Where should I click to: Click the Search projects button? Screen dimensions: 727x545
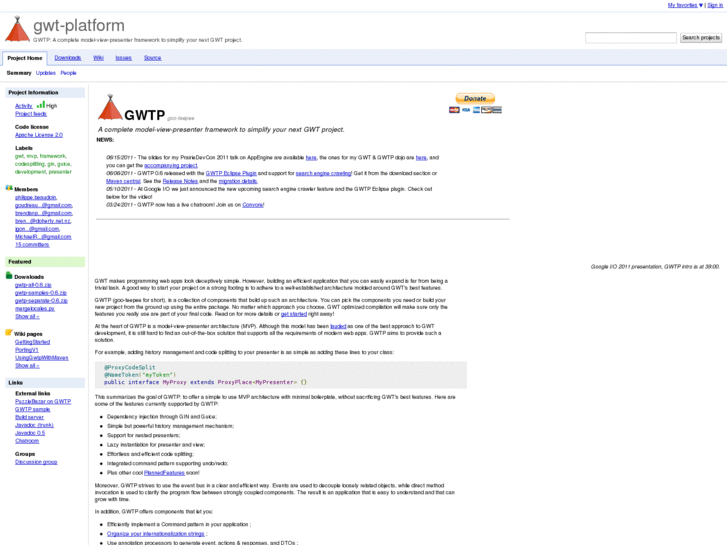pos(701,38)
